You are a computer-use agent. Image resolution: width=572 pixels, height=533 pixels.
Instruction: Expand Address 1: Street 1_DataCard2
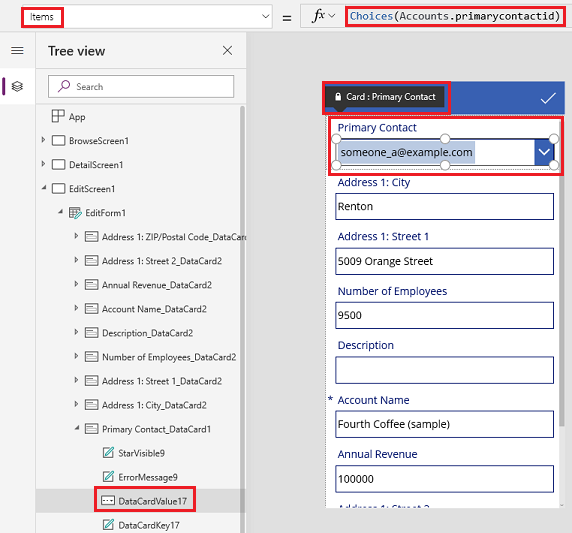point(76,380)
